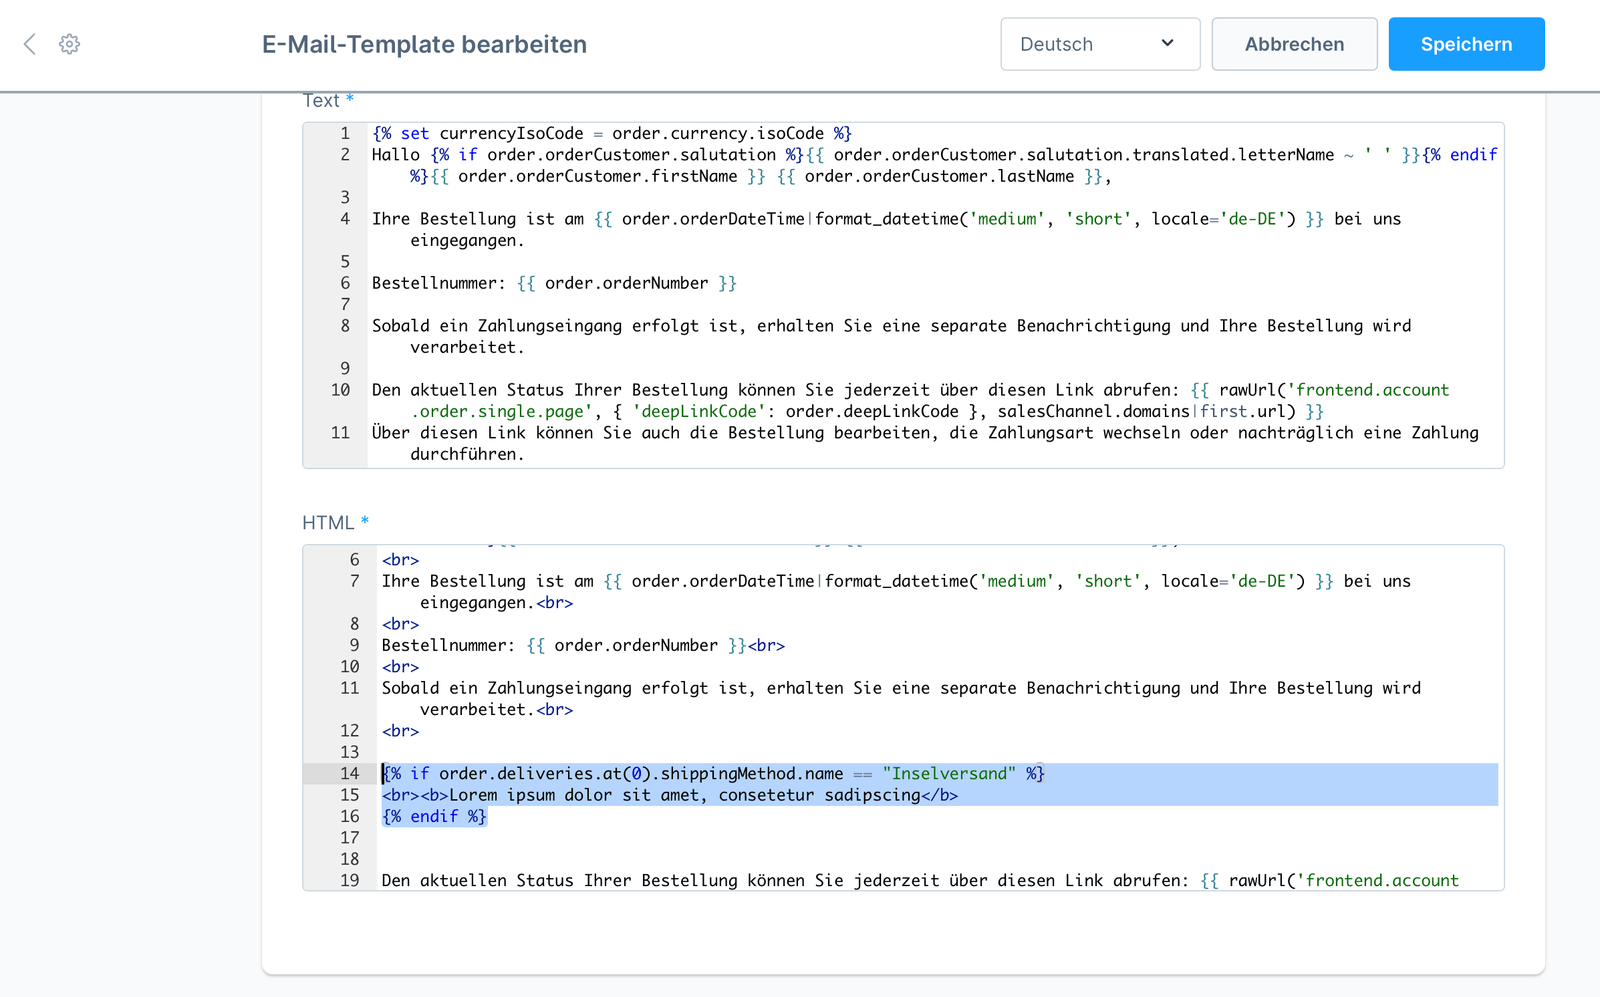The height and width of the screenshot is (997, 1600).
Task: Click the endif line in HTML editor
Action: 434,817
